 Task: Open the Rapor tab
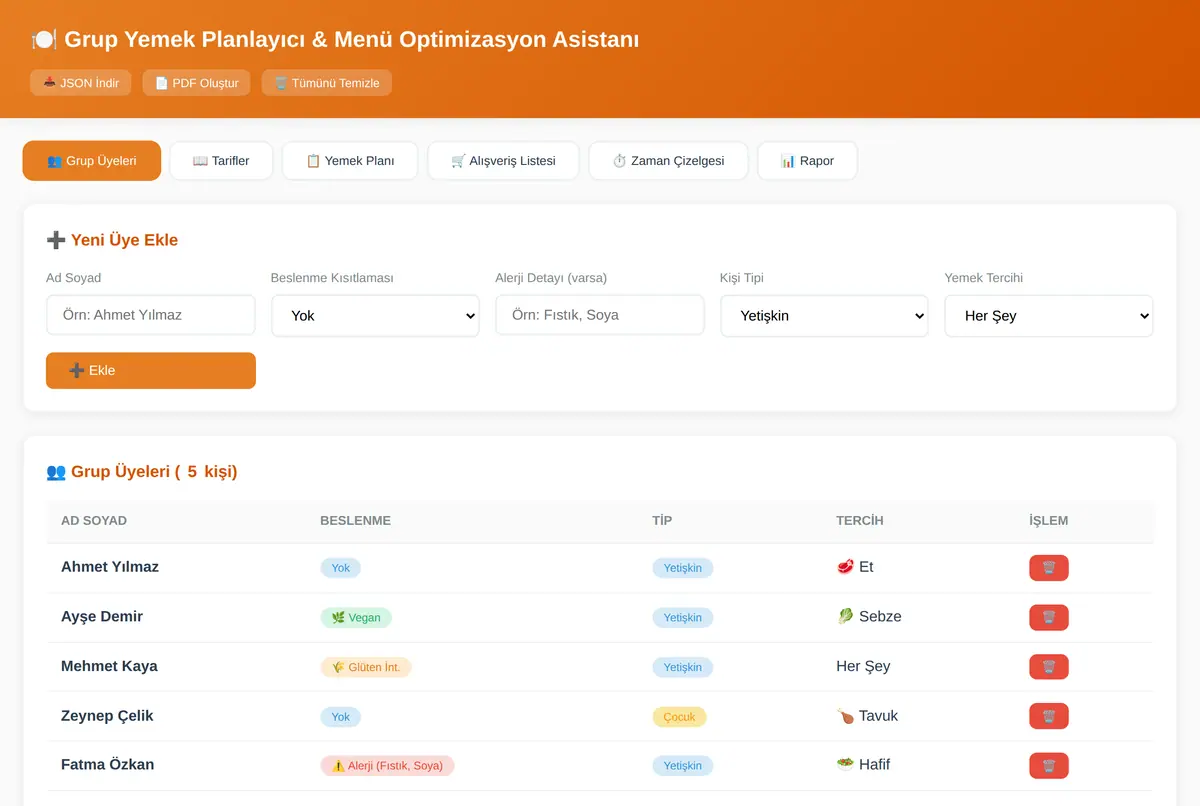(807, 161)
